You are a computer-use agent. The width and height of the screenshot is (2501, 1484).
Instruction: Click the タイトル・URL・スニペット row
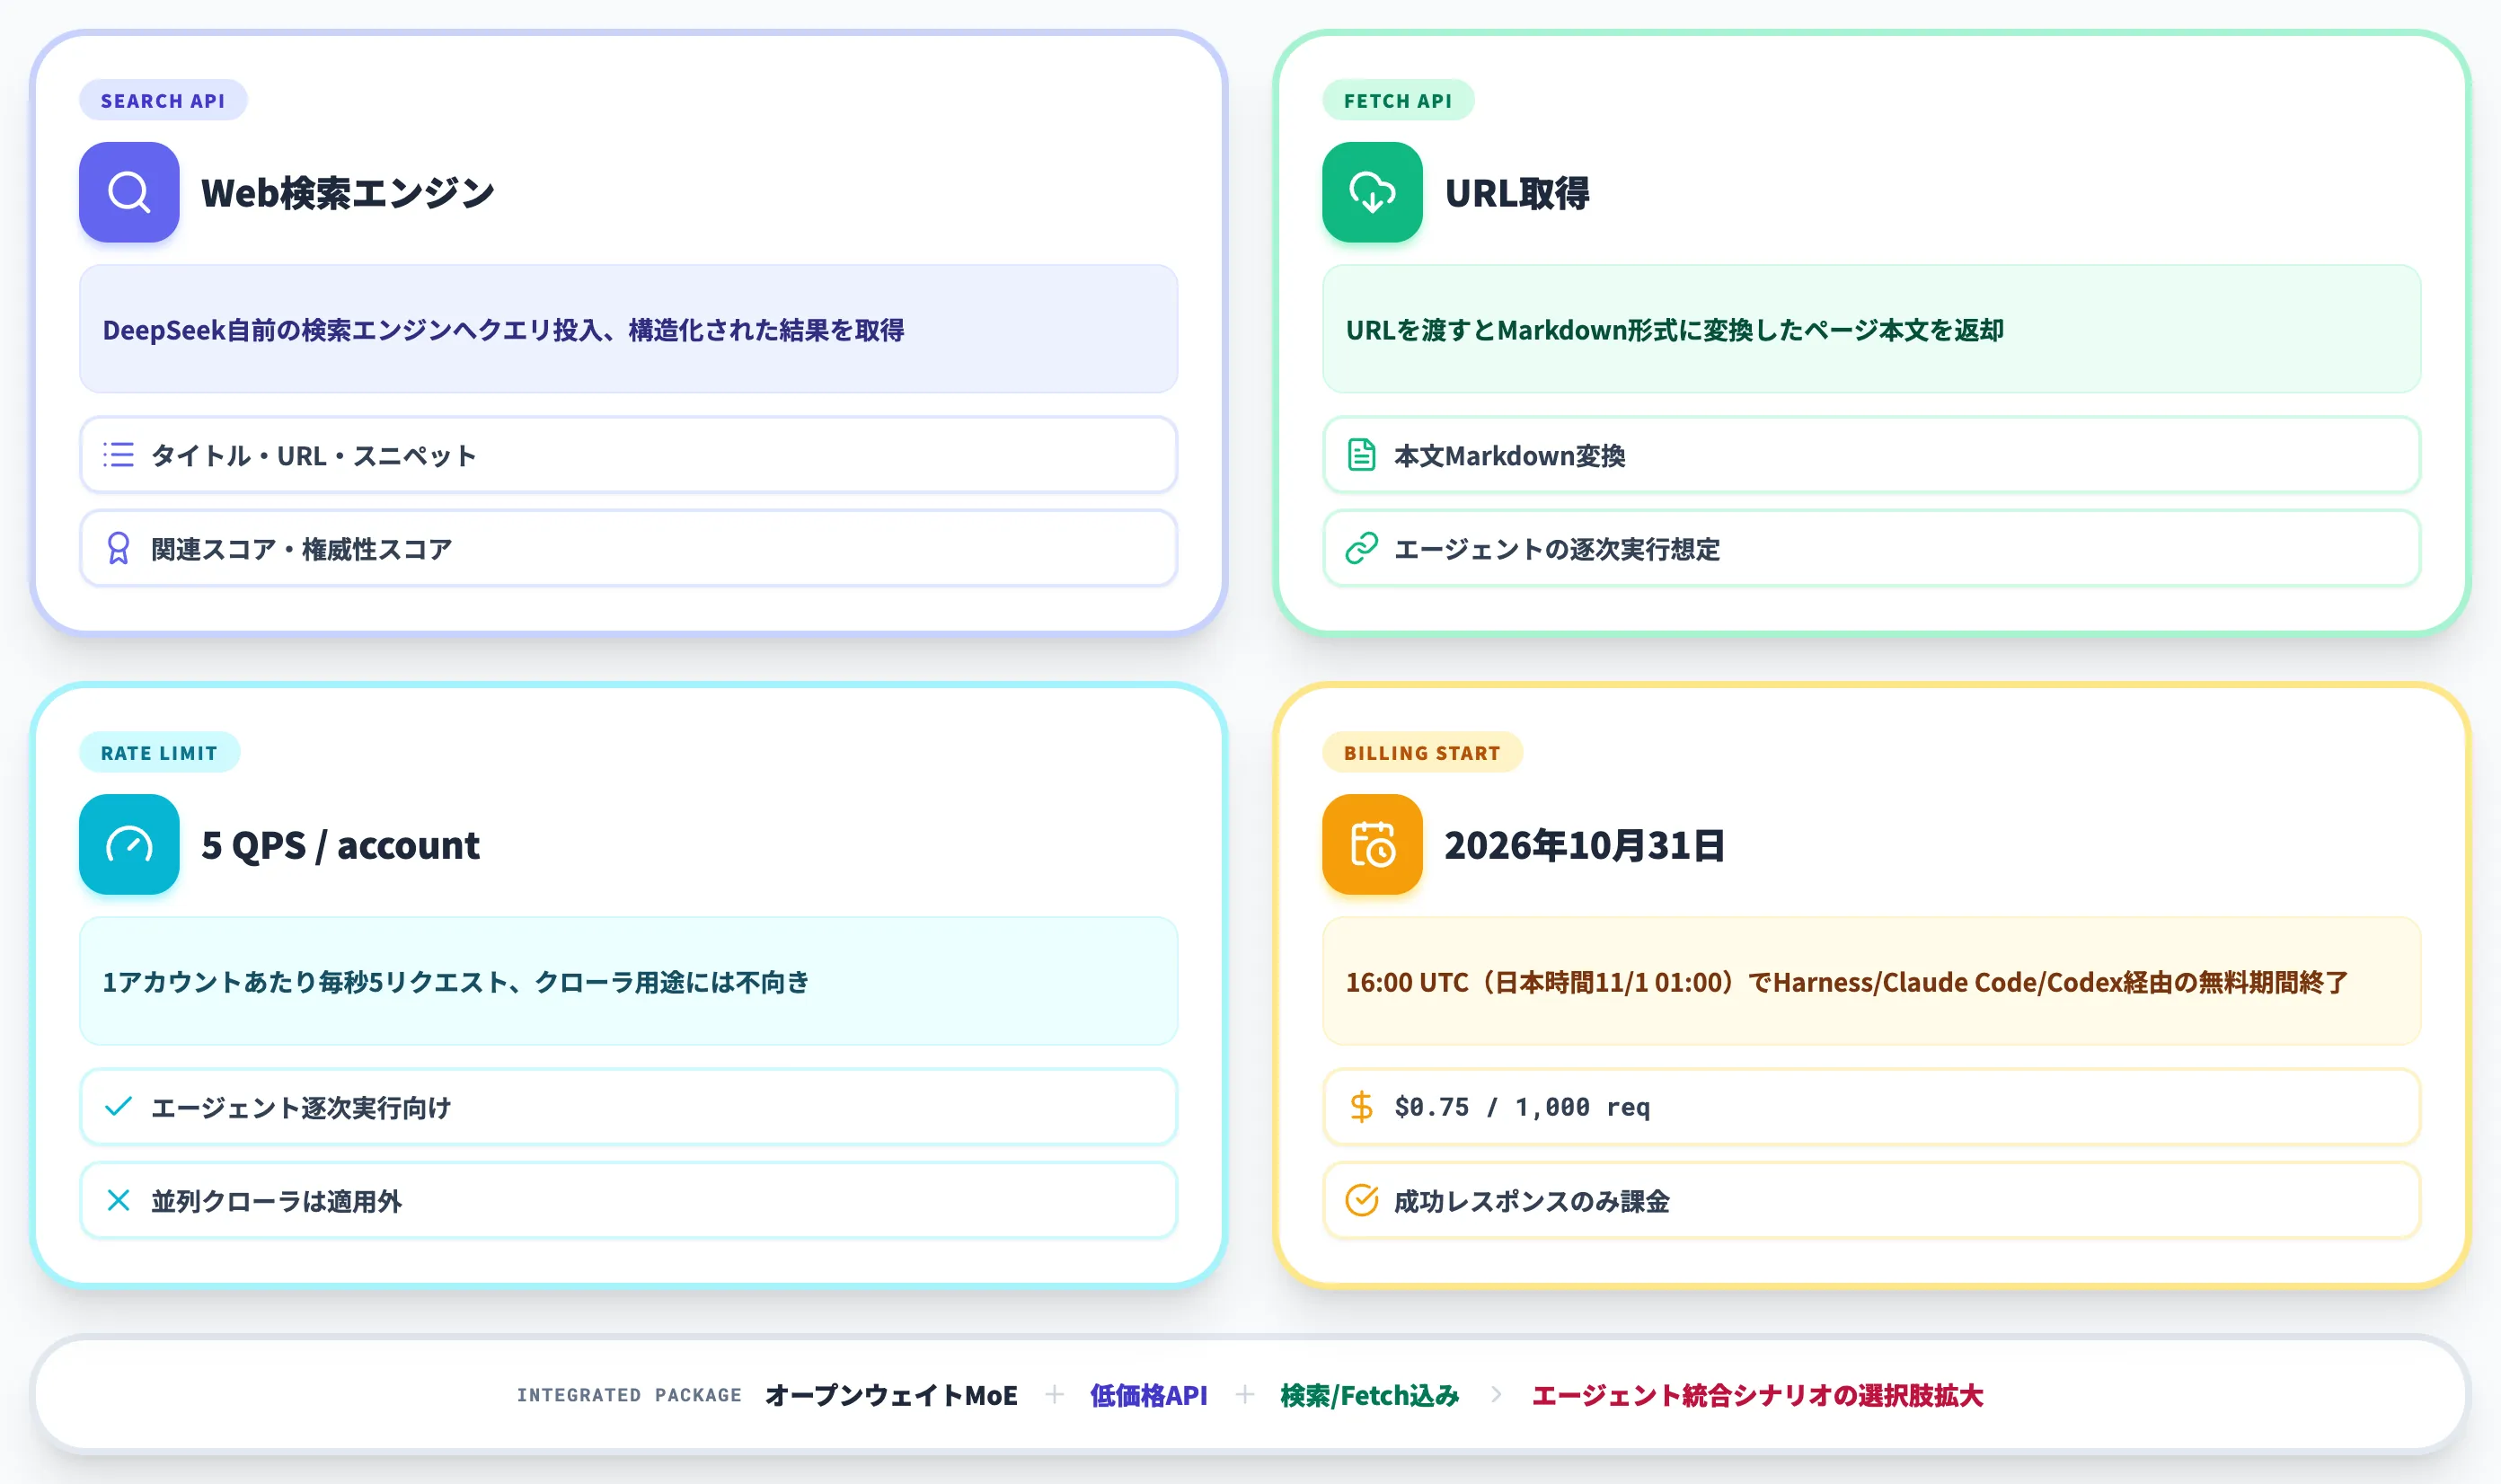628,455
